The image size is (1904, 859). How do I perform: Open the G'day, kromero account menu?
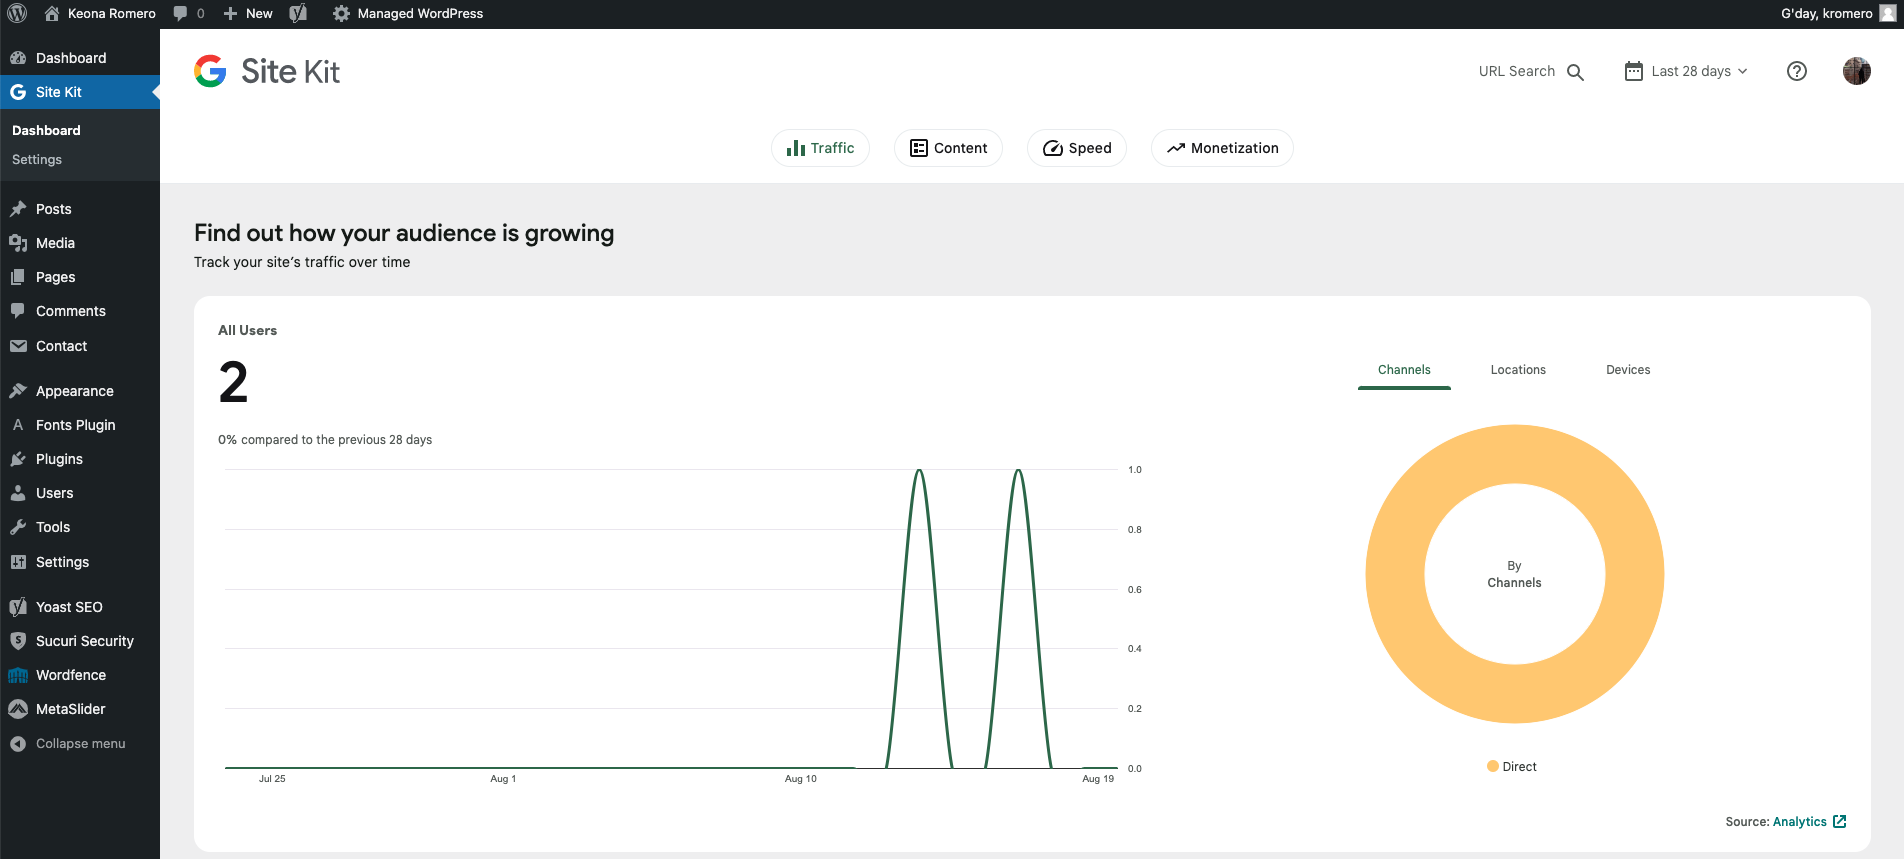coord(1838,14)
